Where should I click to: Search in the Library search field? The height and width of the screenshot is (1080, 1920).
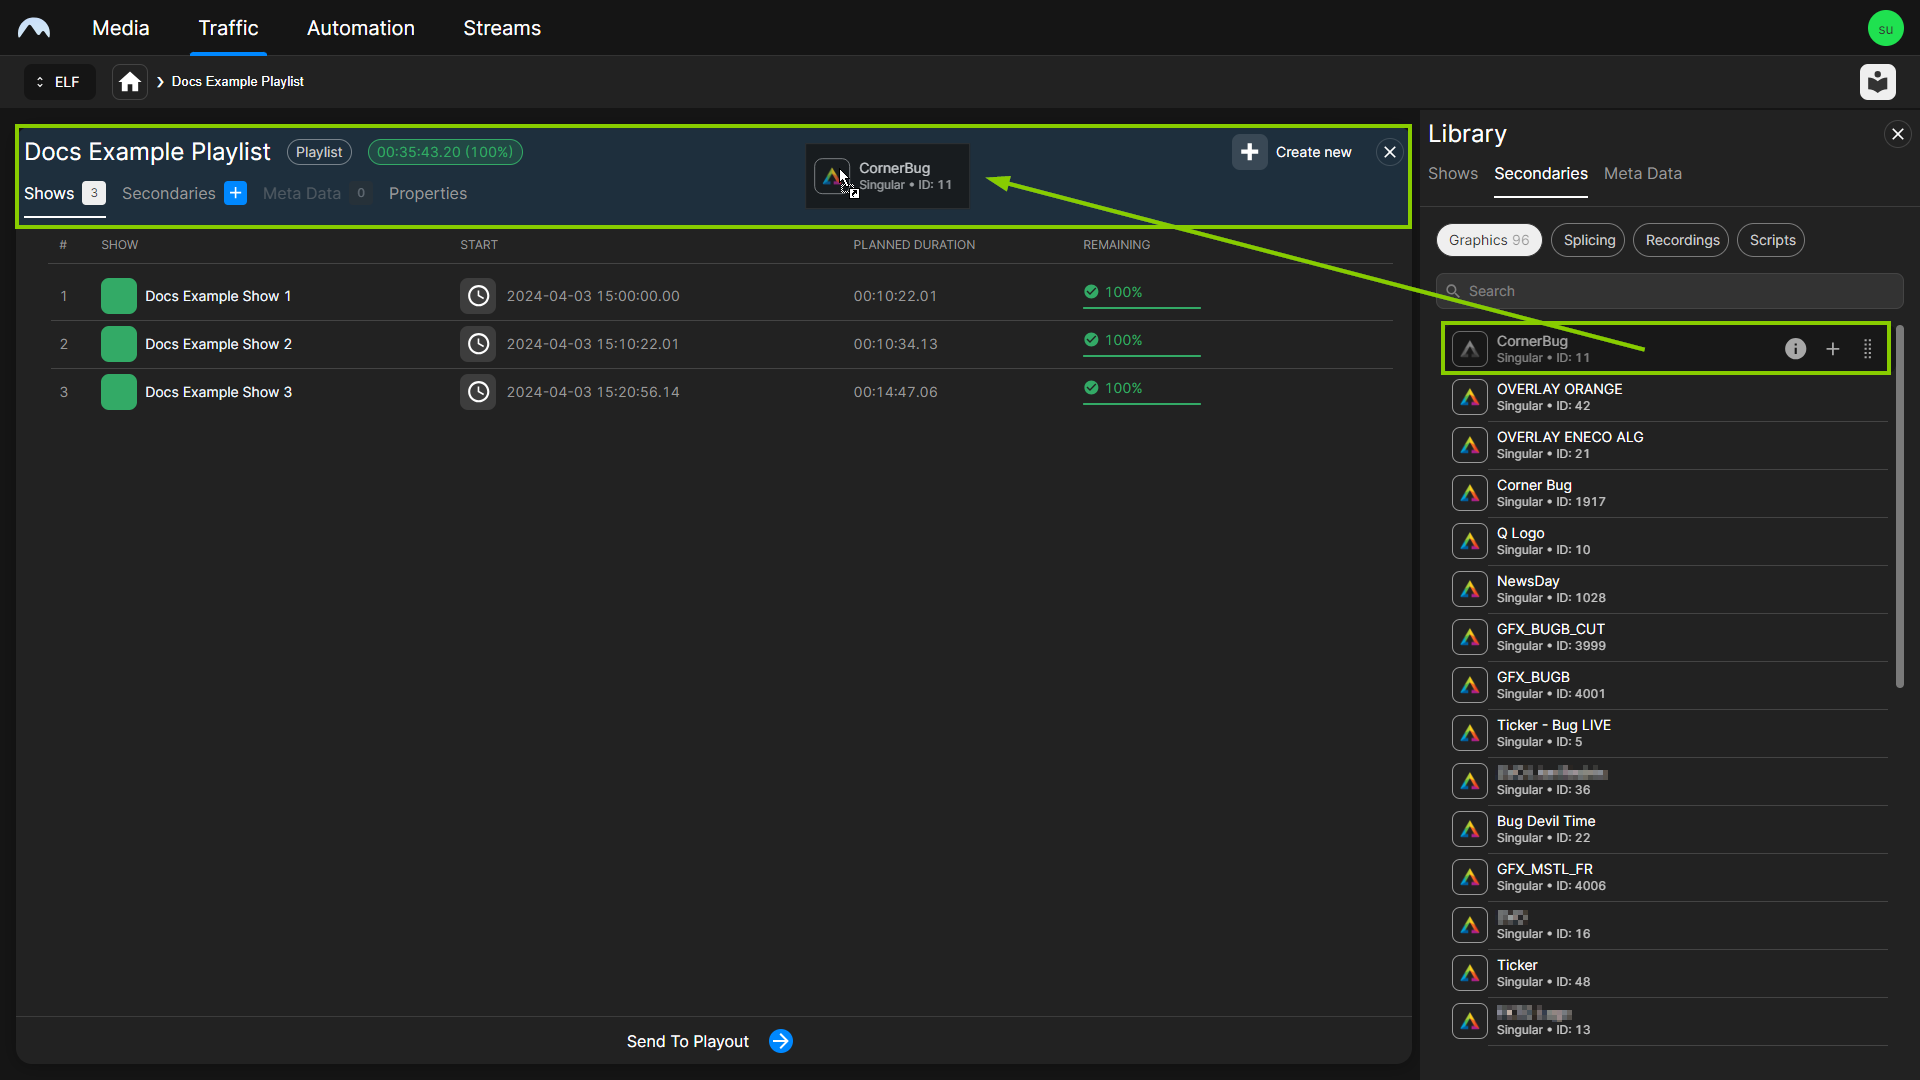coord(1664,290)
